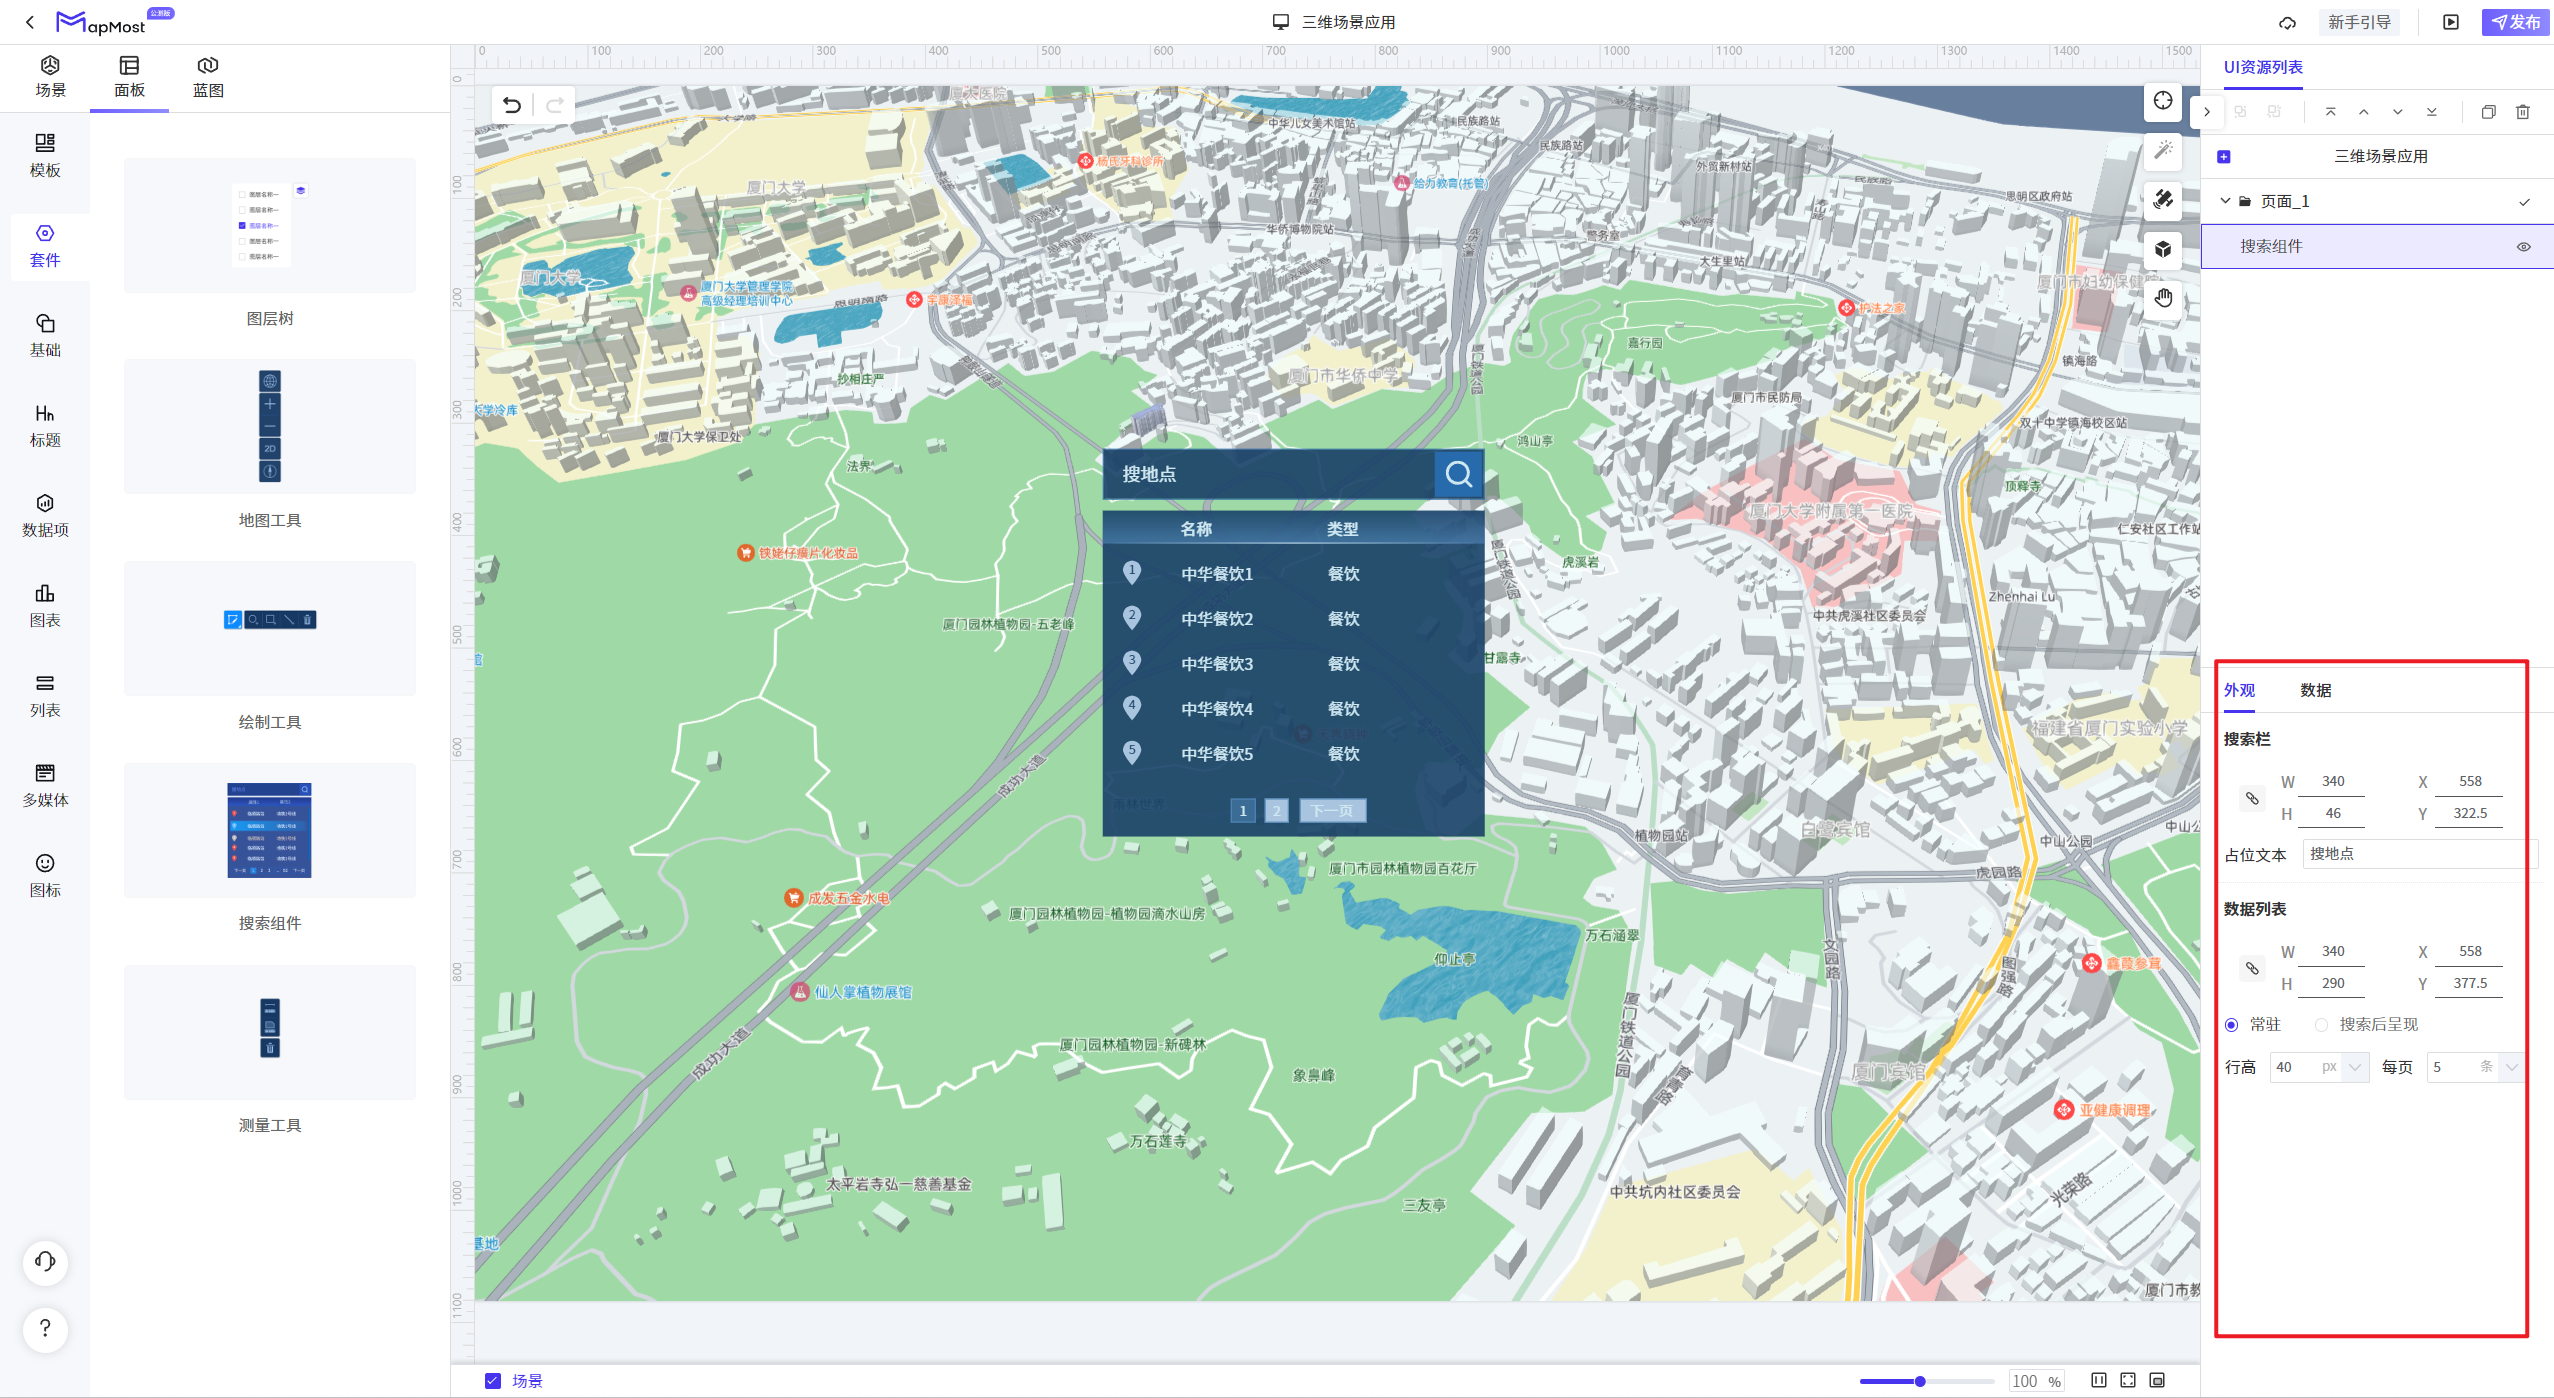Edit the 占位文本 placeholder text field
Image resolution: width=2554 pixels, height=1398 pixels.
click(x=2419, y=854)
